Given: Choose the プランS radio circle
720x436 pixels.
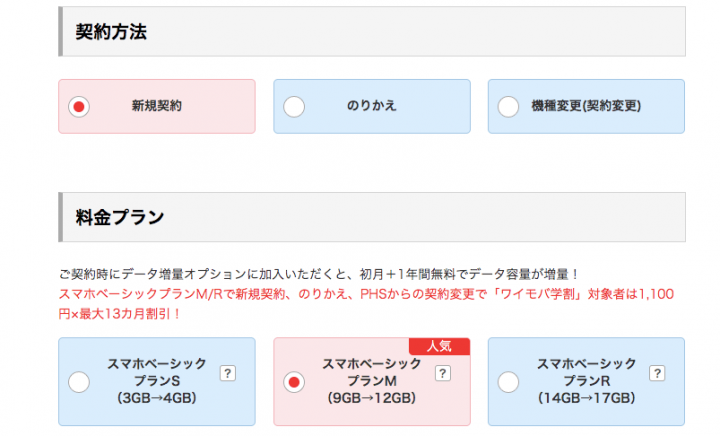Looking at the screenshot, I should click(x=79, y=382).
